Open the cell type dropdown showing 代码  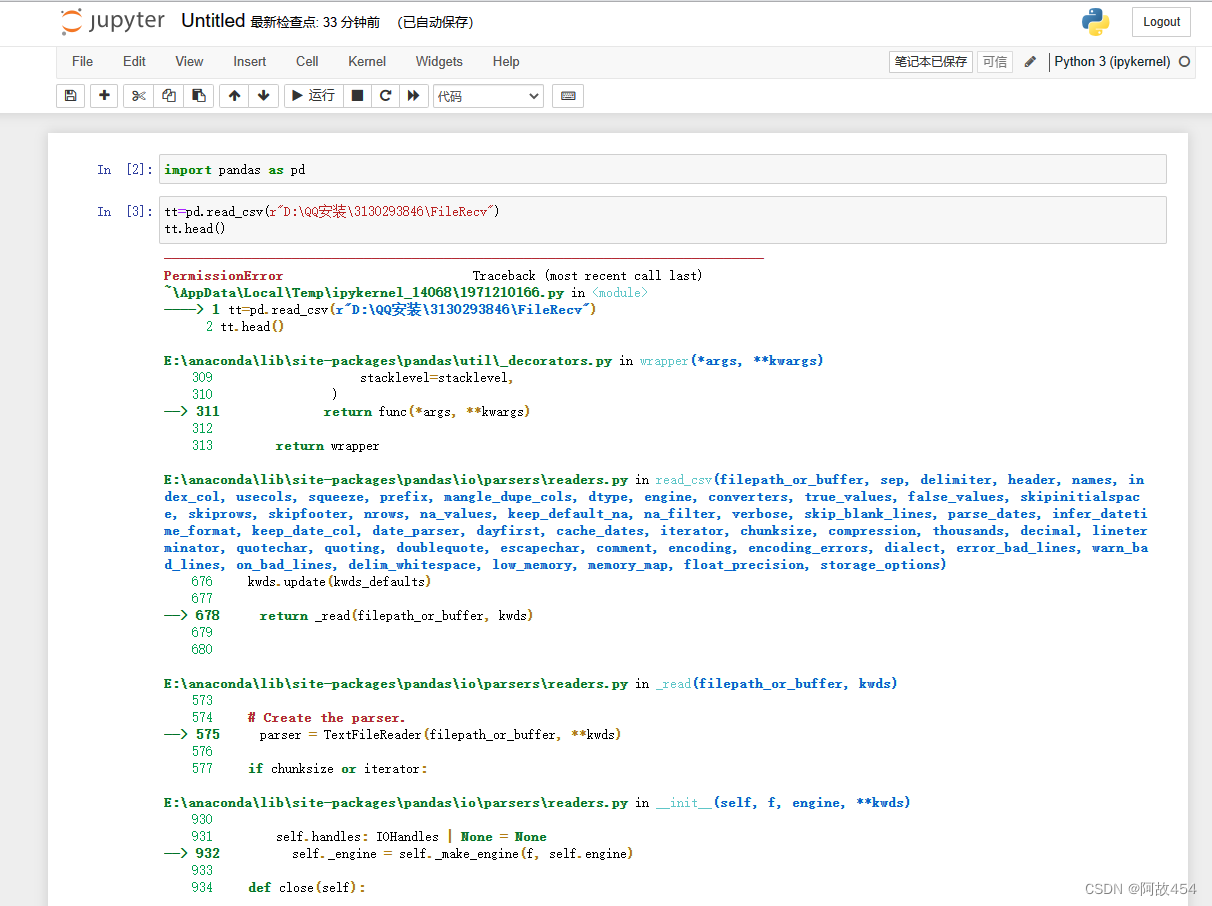point(488,95)
